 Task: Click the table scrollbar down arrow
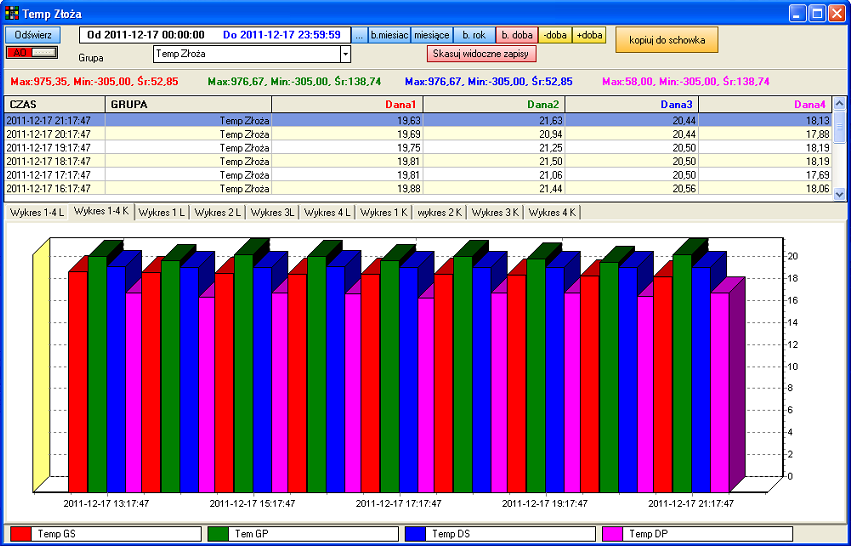839,194
